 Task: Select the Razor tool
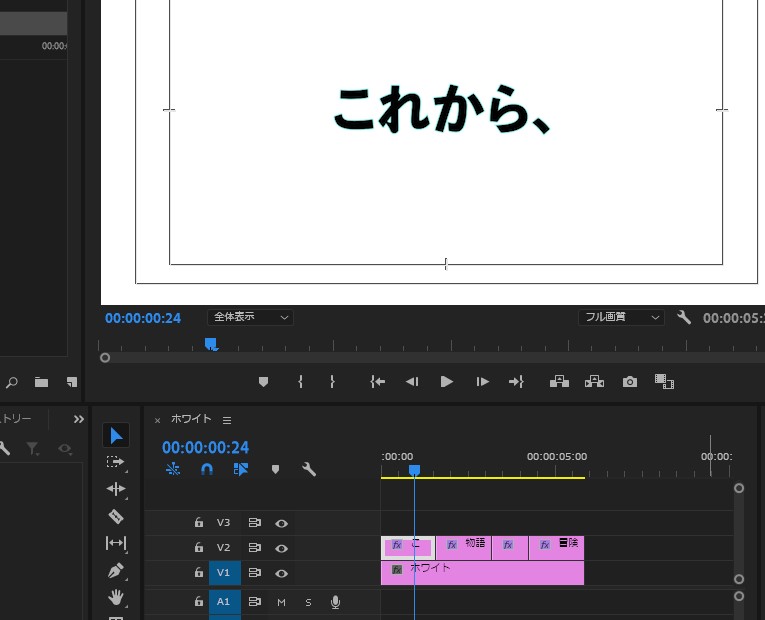coord(116,516)
